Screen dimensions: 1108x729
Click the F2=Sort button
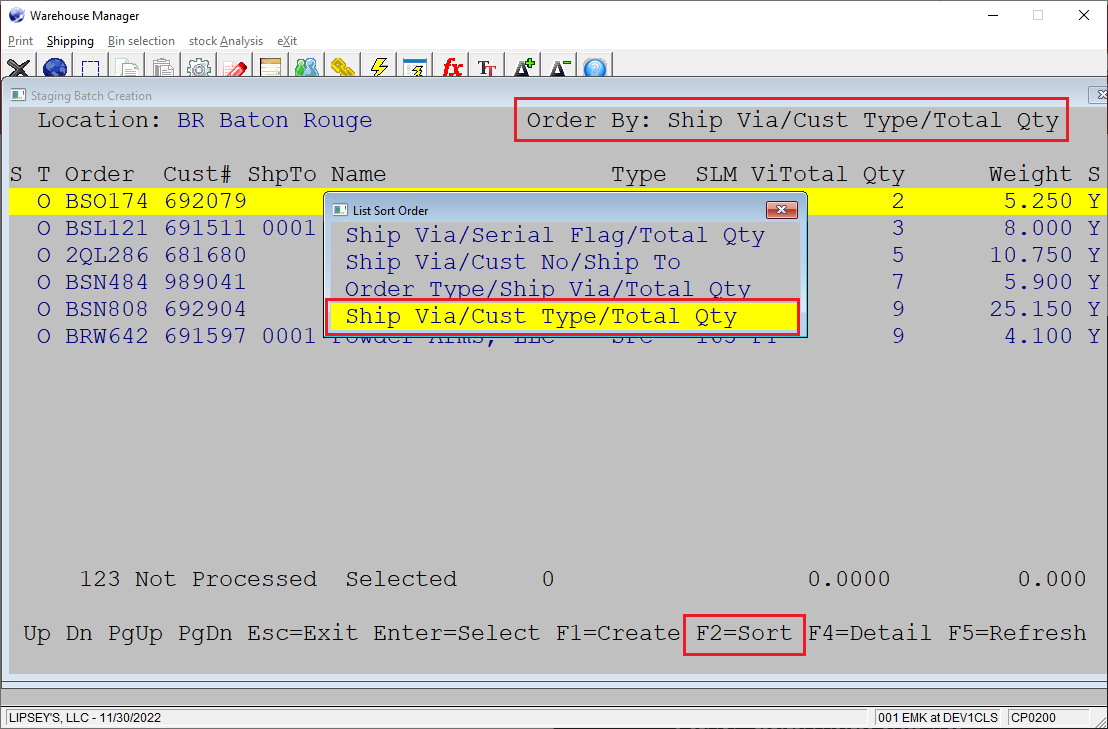pos(744,633)
